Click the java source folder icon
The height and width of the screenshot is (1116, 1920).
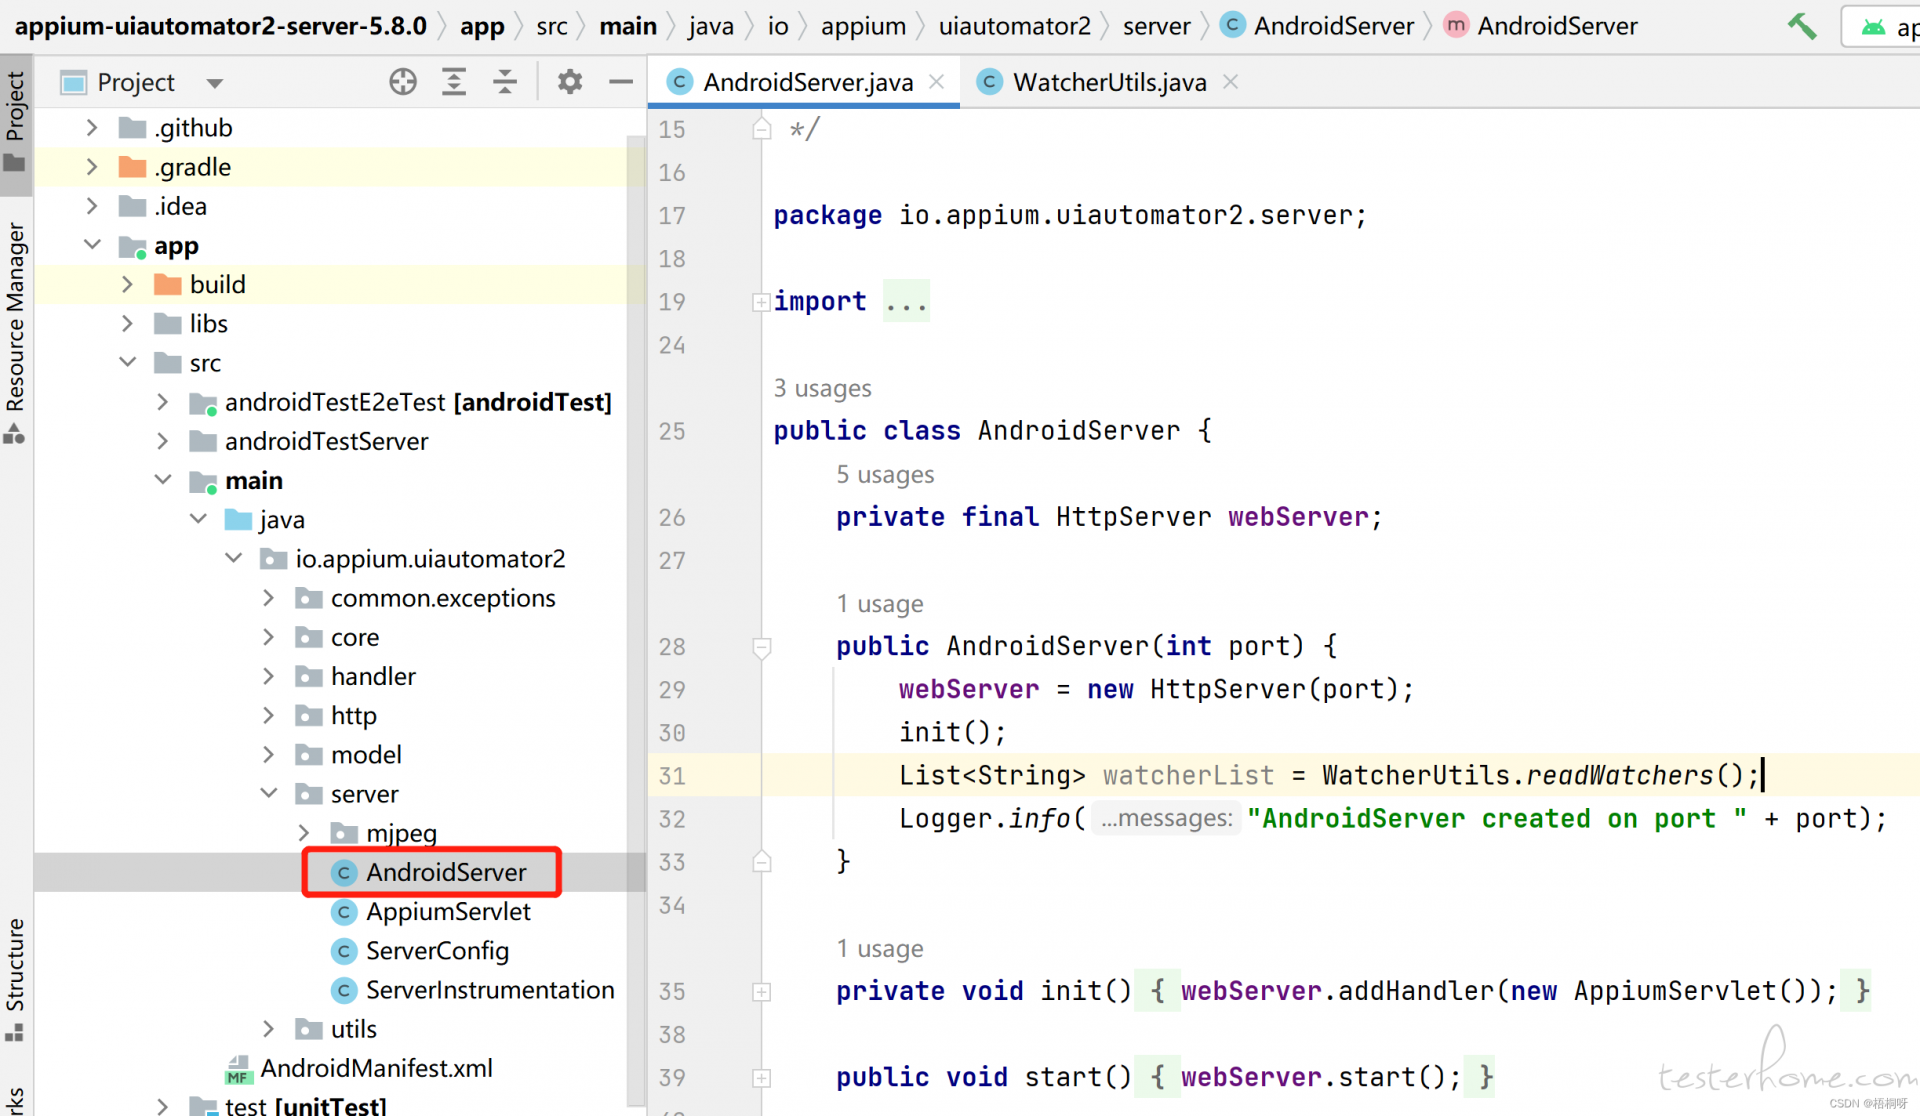(238, 520)
